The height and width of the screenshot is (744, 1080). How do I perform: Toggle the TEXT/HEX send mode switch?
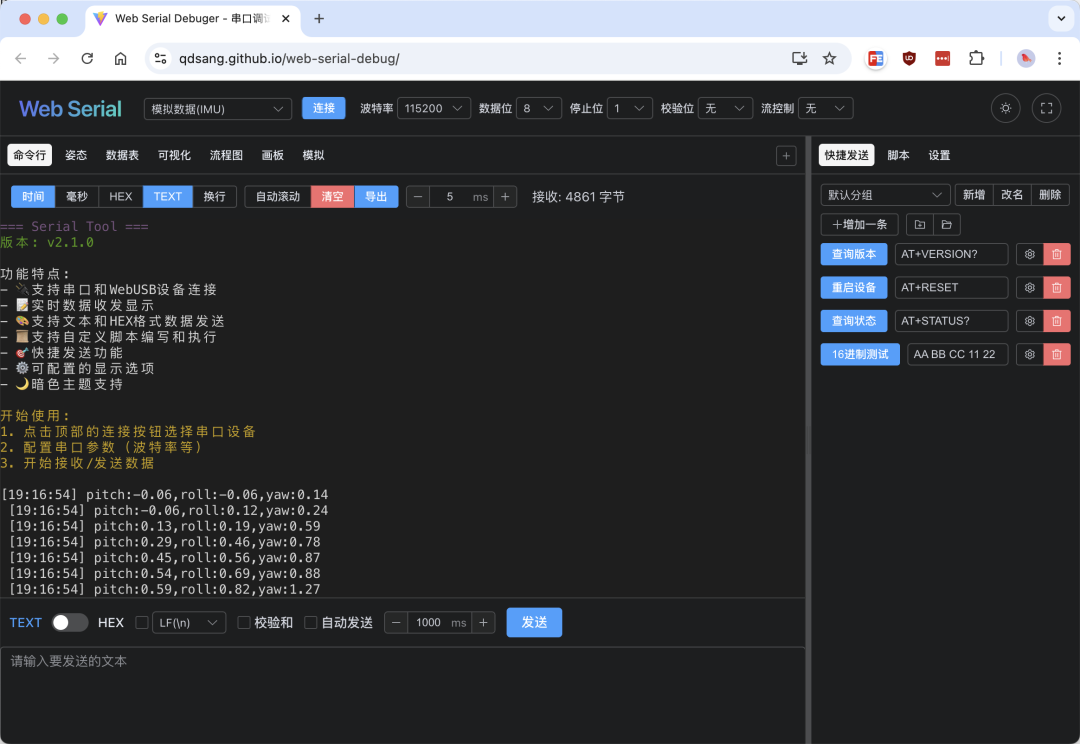70,622
